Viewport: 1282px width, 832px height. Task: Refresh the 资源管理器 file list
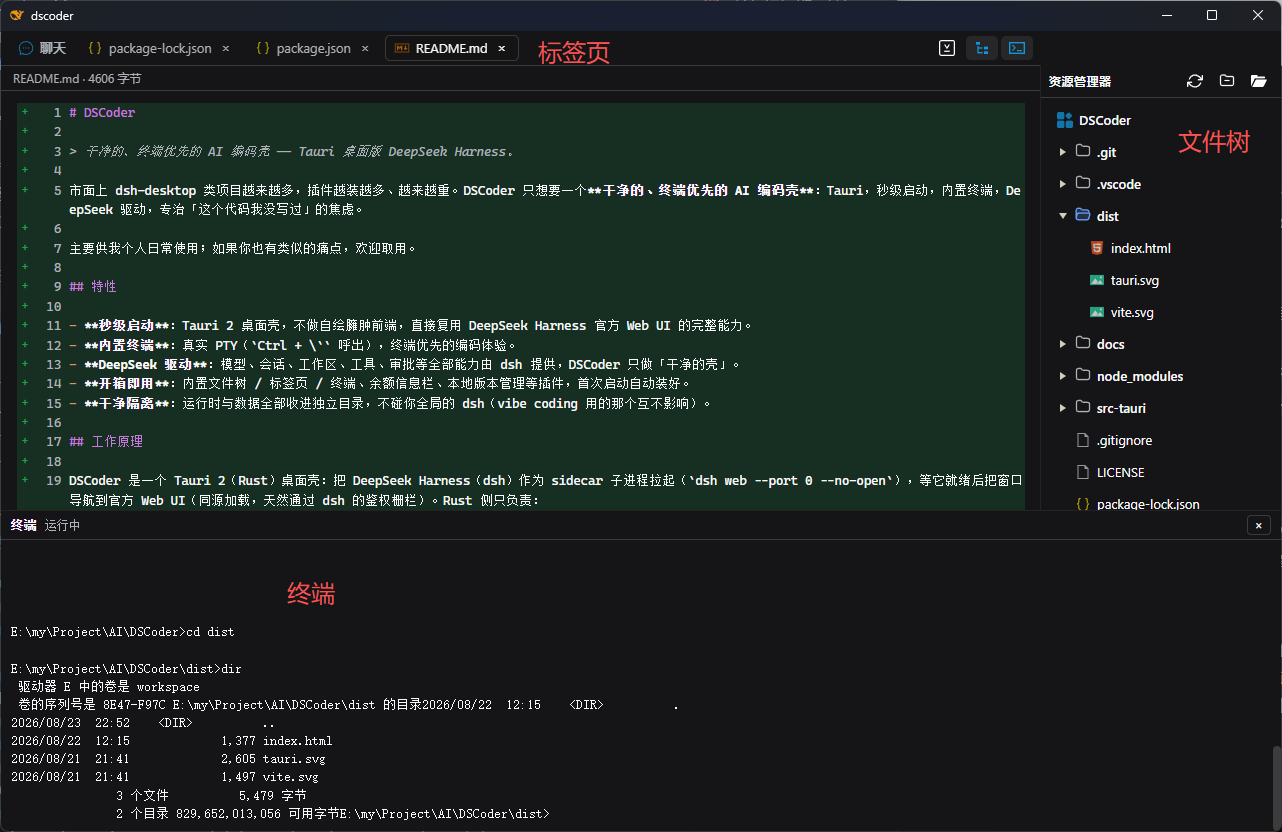point(1194,81)
